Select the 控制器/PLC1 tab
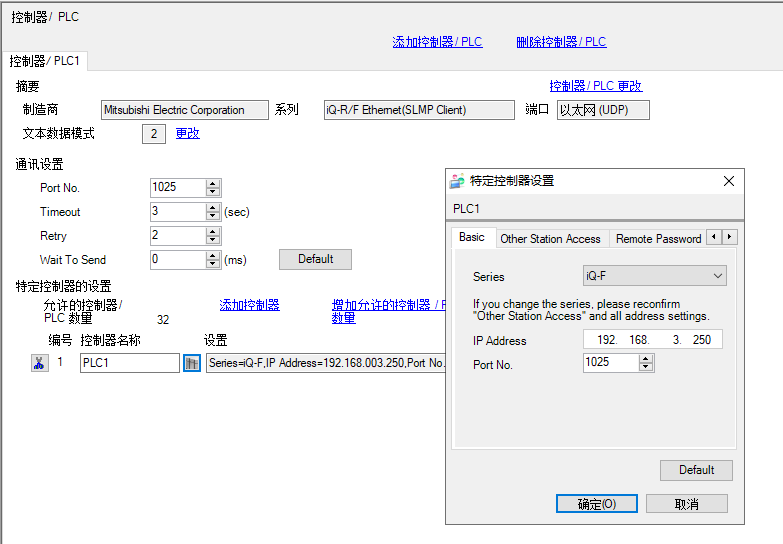Viewport: 783px width, 544px height. point(45,61)
